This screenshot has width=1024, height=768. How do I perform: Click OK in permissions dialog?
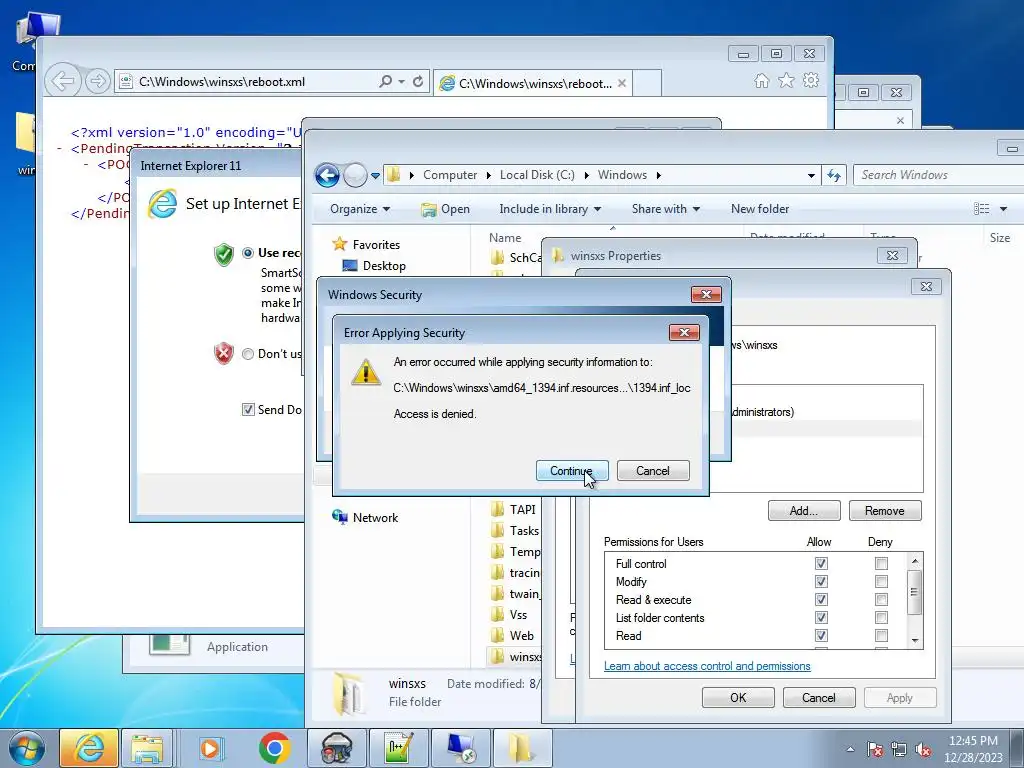click(738, 697)
